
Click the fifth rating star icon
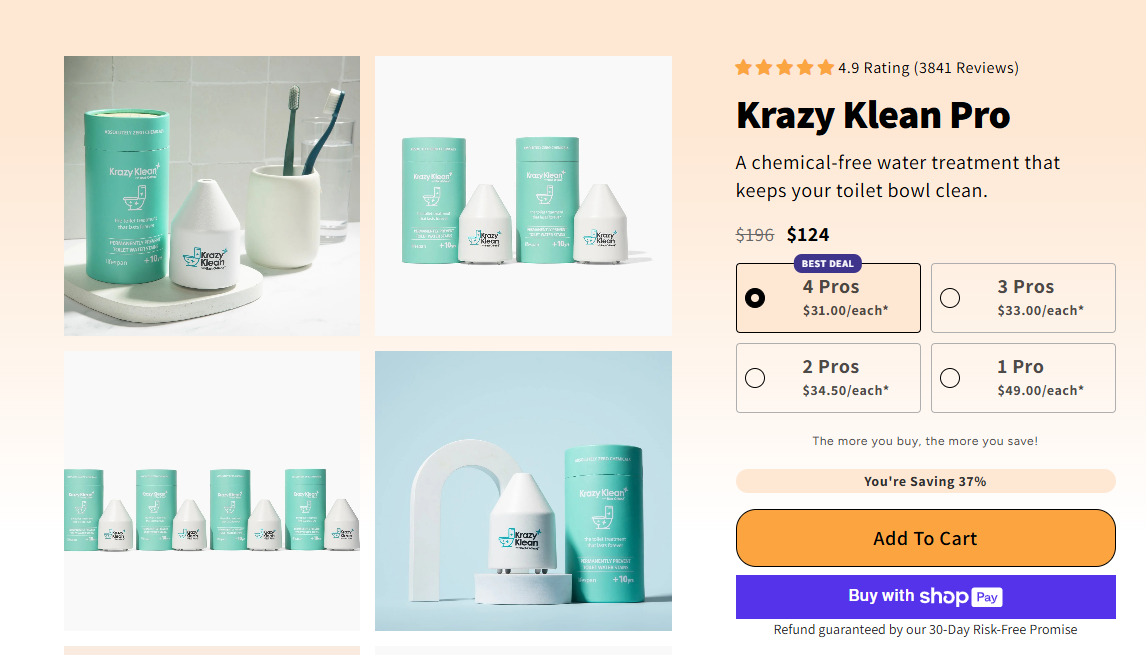(825, 68)
